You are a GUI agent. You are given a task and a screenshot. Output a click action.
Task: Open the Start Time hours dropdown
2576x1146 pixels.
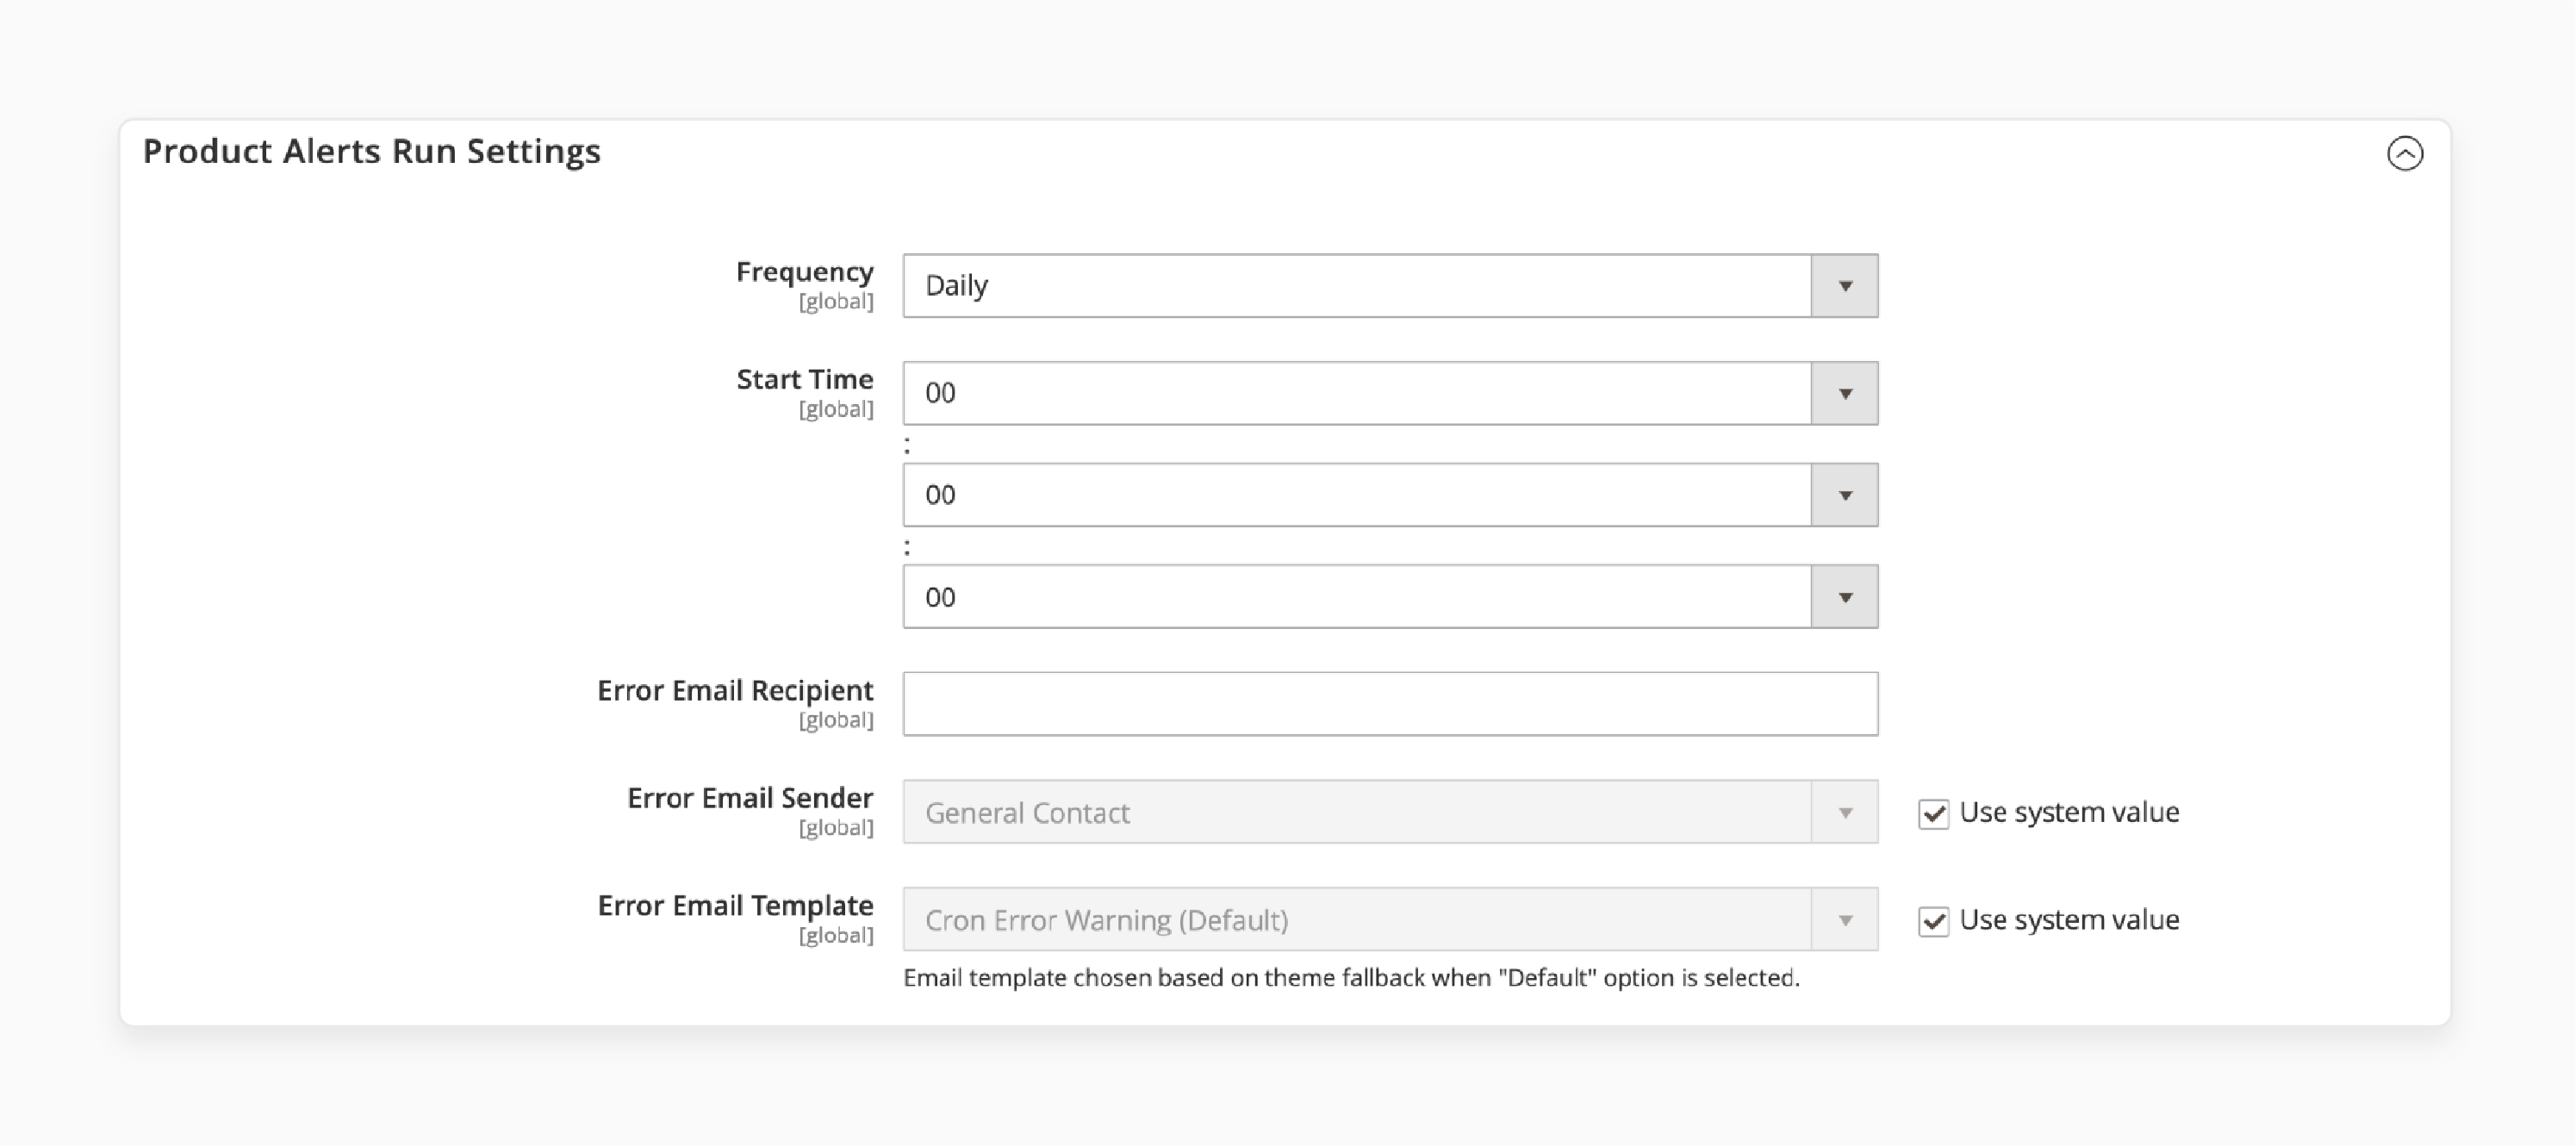point(1390,393)
